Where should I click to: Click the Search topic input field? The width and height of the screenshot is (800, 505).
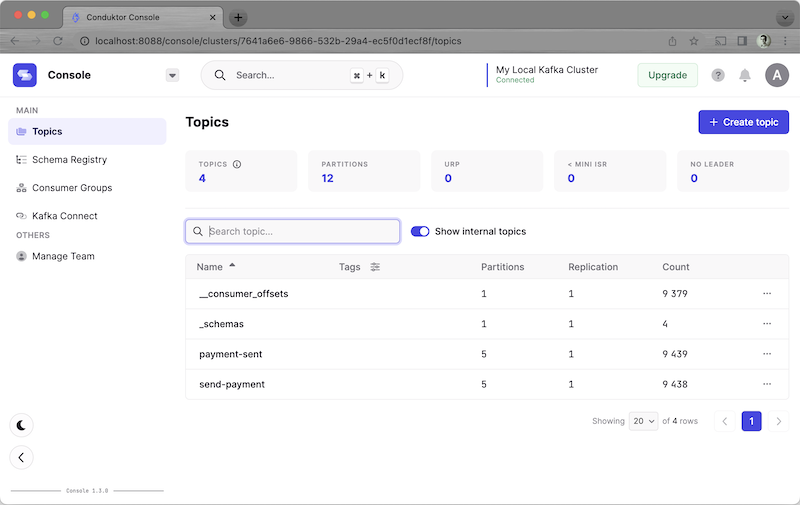292,232
